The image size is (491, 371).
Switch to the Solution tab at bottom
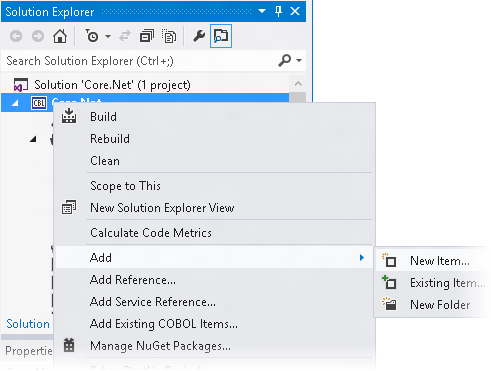click(x=28, y=324)
